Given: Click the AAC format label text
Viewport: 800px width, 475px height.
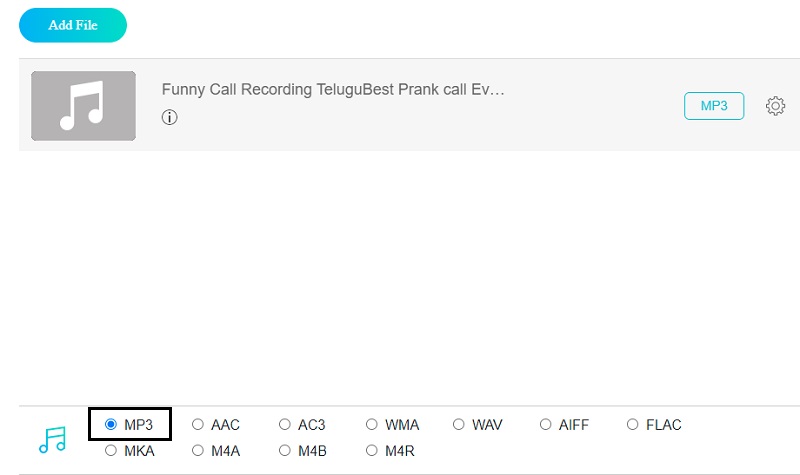Looking at the screenshot, I should 225,425.
